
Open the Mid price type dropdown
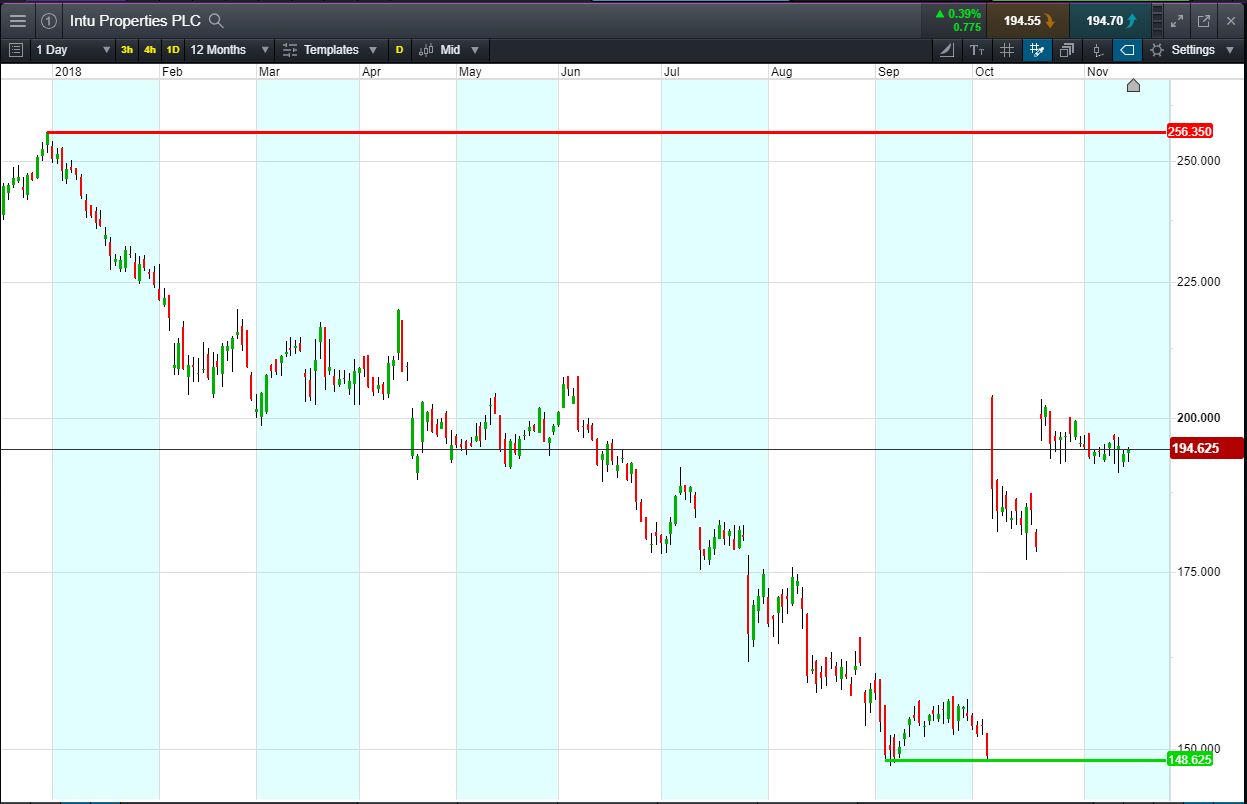coord(449,49)
